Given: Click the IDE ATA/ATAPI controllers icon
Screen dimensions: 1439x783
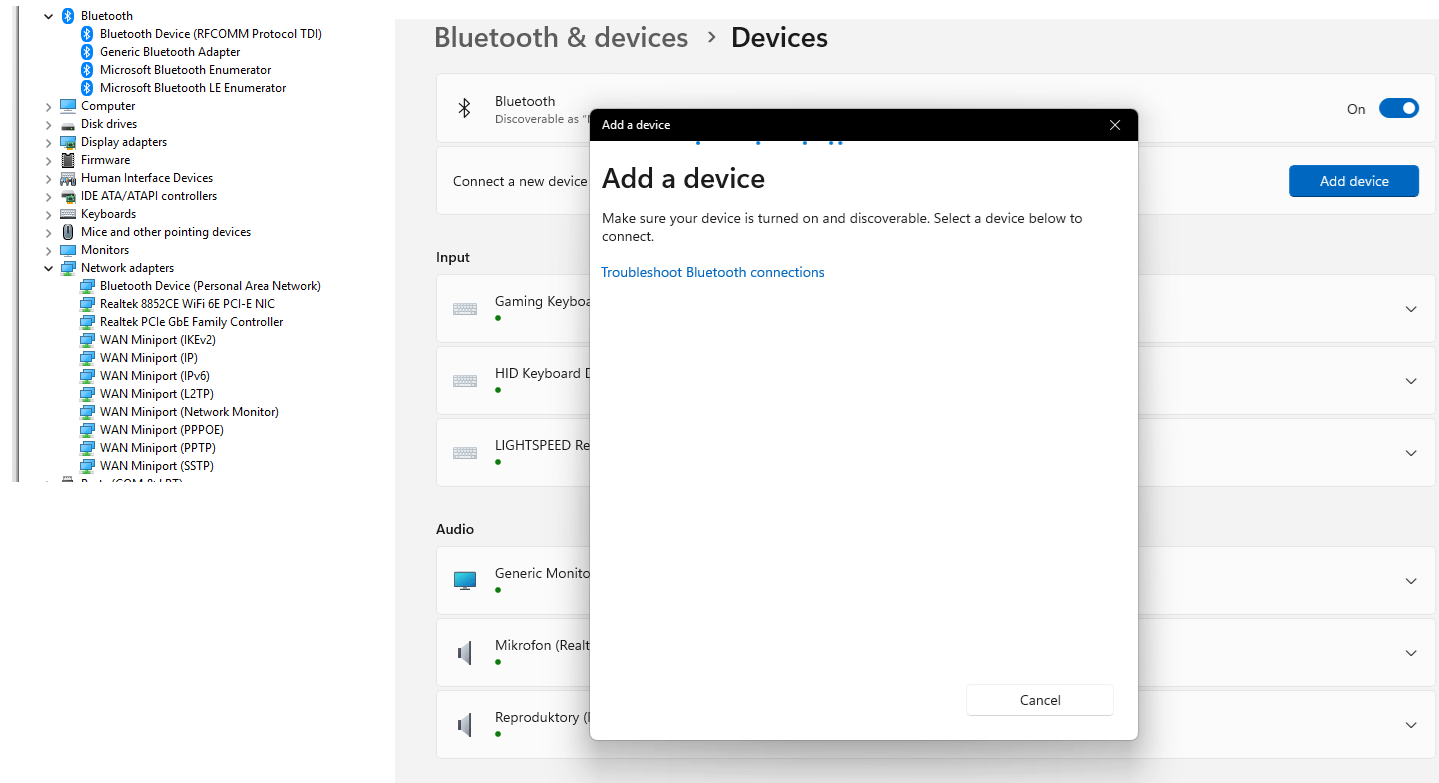Looking at the screenshot, I should tap(68, 196).
